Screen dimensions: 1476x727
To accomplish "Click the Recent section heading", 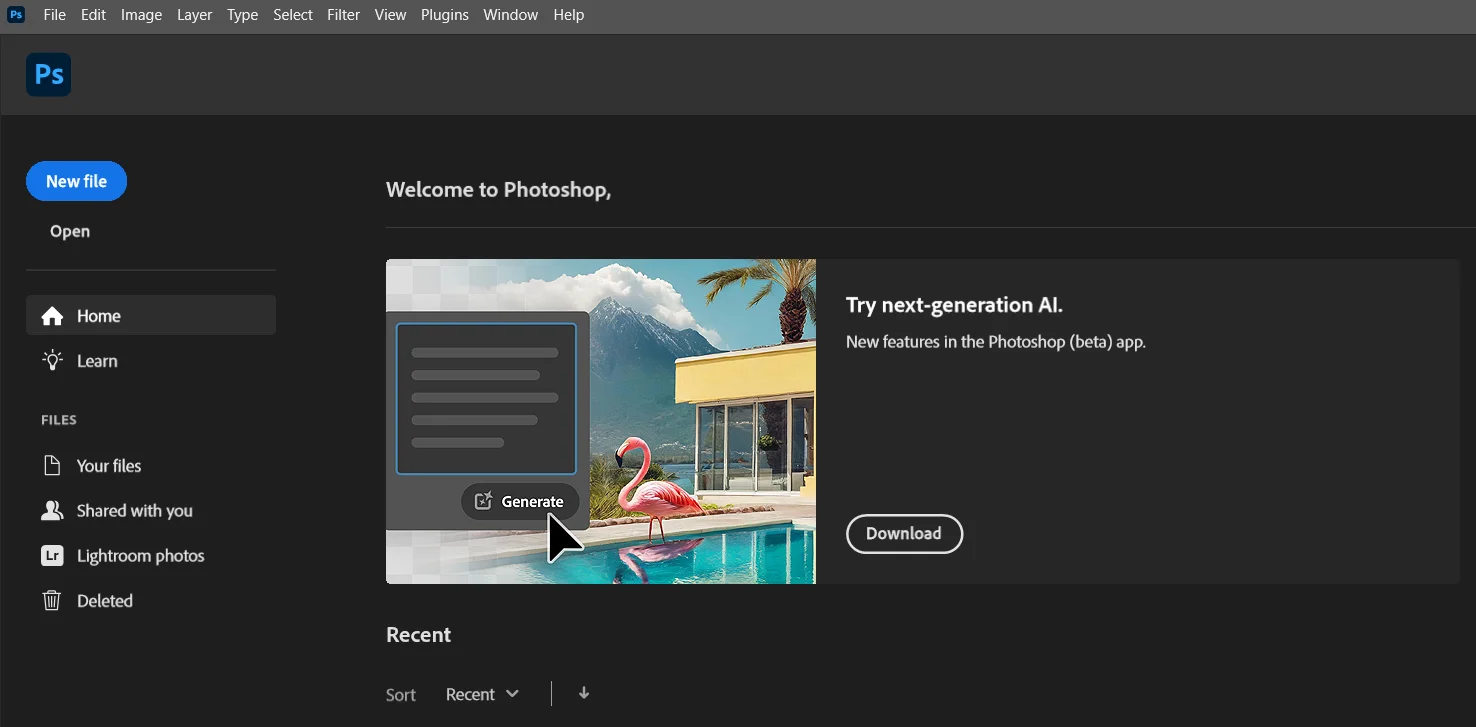I will tap(418, 635).
